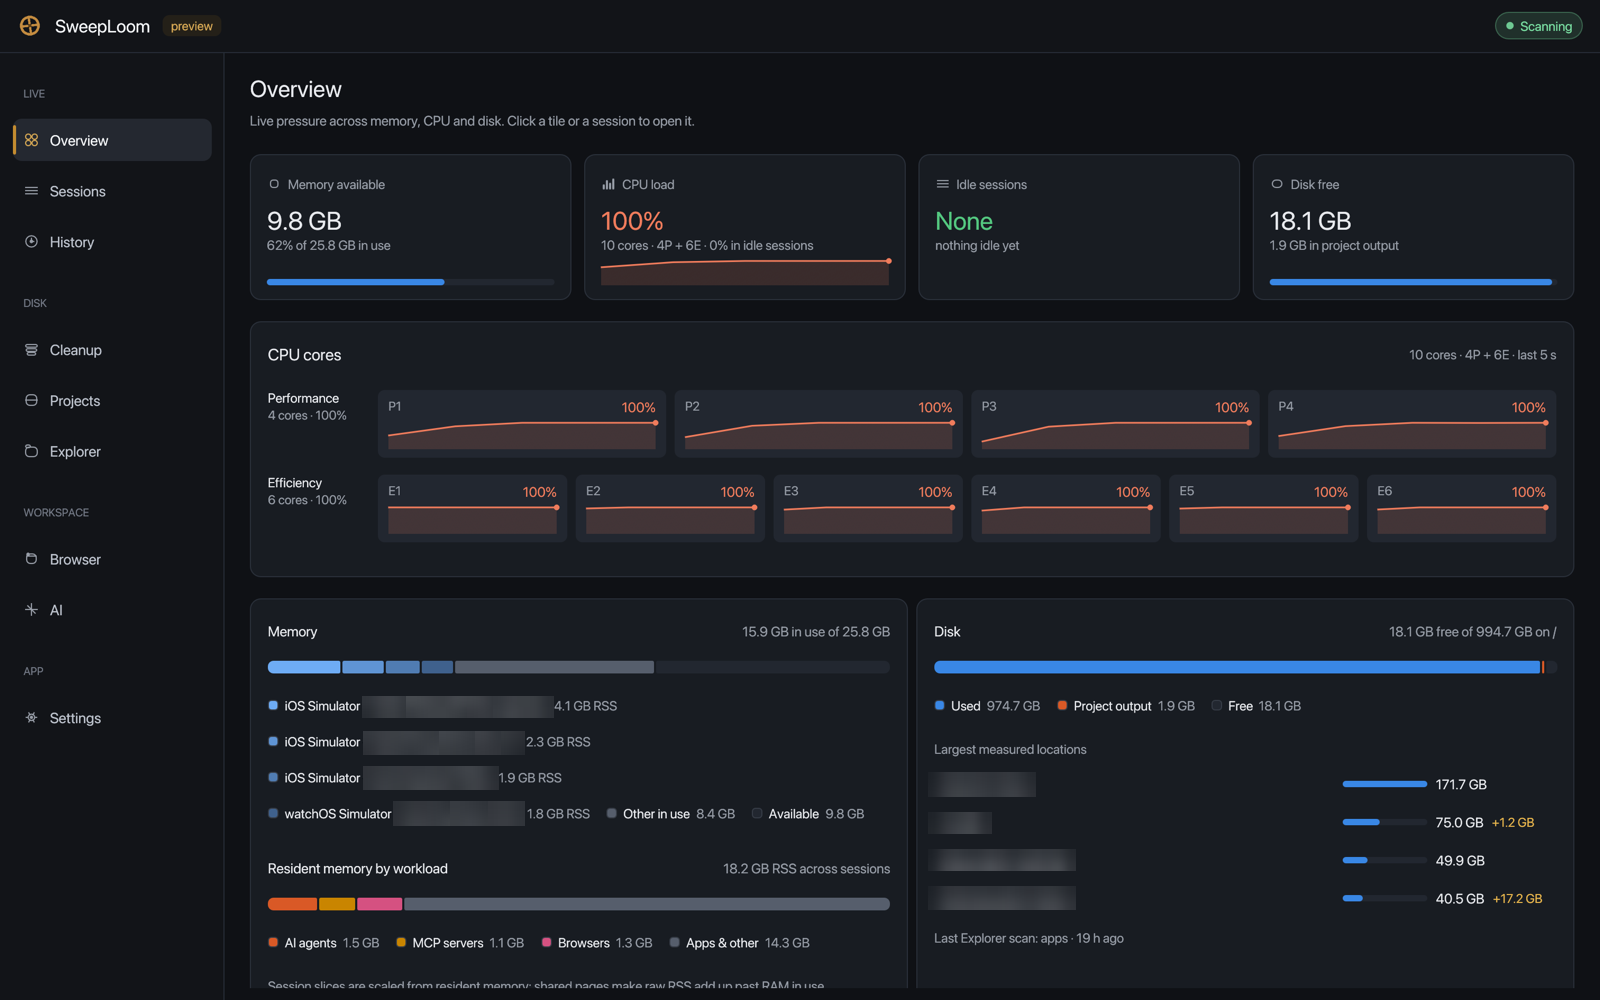Click the AI sparkle icon
The height and width of the screenshot is (1000, 1600).
[x=31, y=609]
